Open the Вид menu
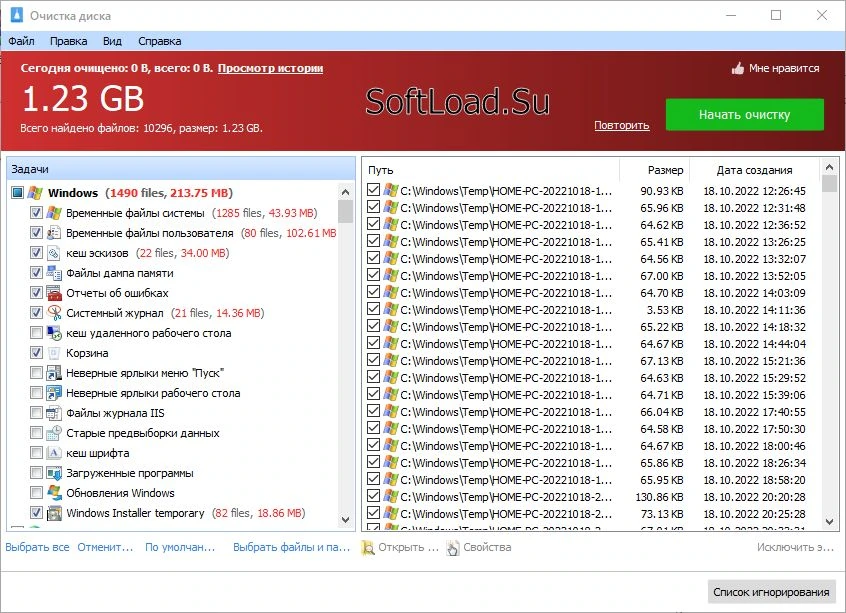The width and height of the screenshot is (846, 613). [x=112, y=41]
